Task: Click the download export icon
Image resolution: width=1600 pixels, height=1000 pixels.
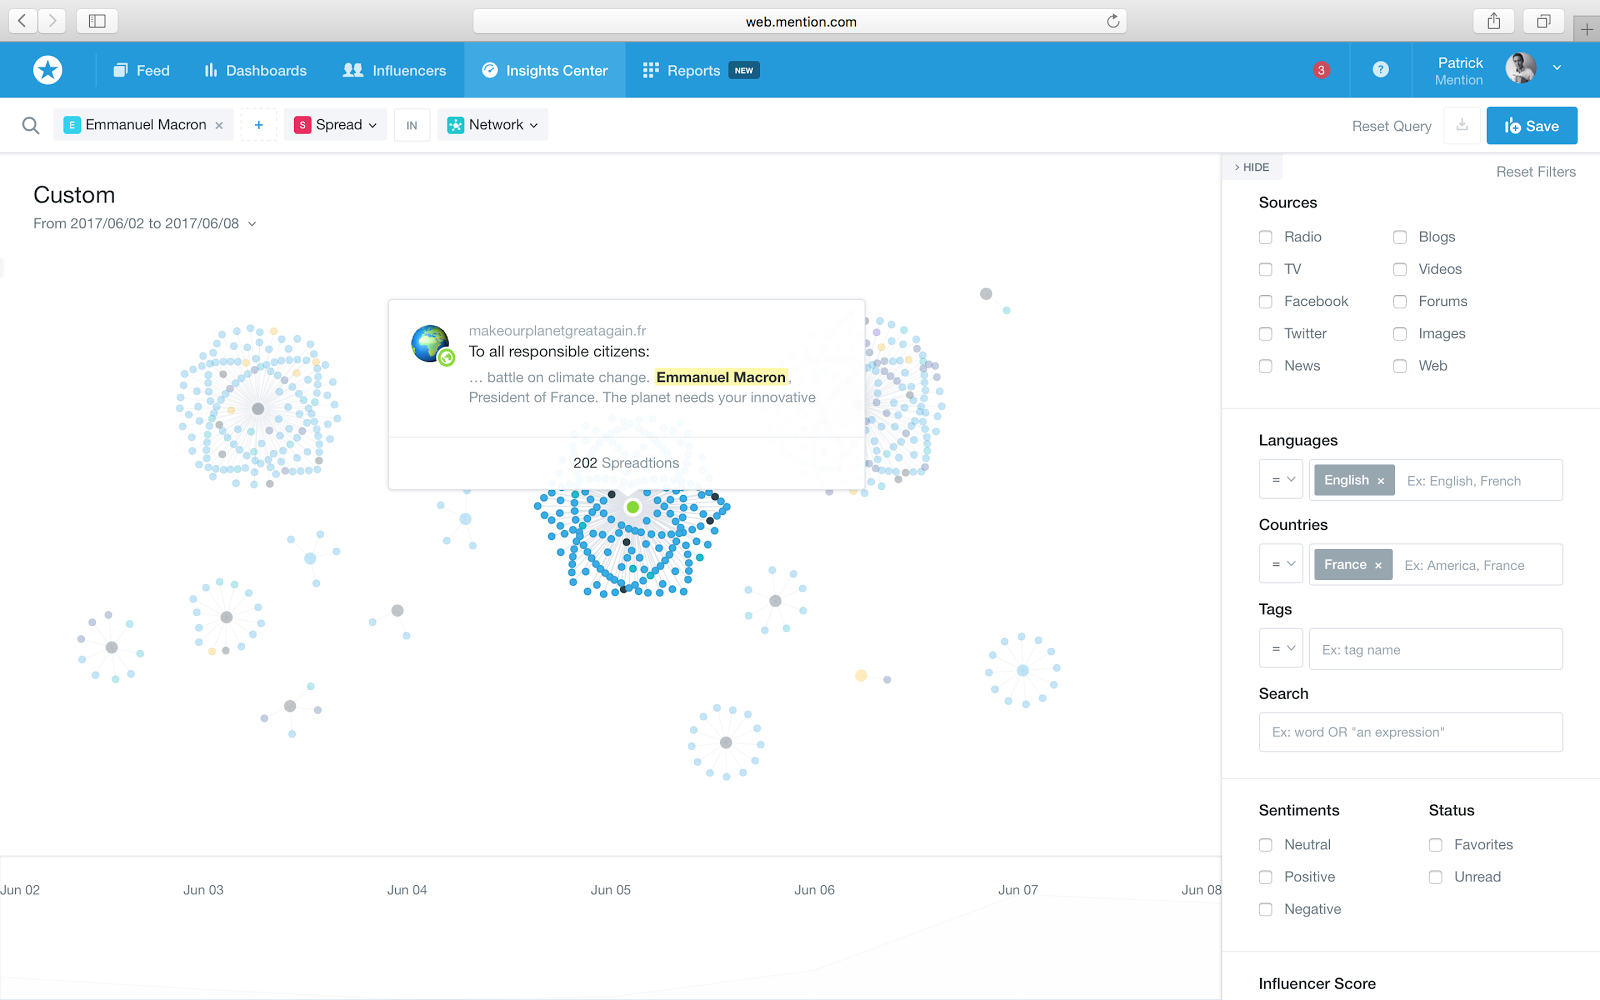Action: pos(1462,125)
